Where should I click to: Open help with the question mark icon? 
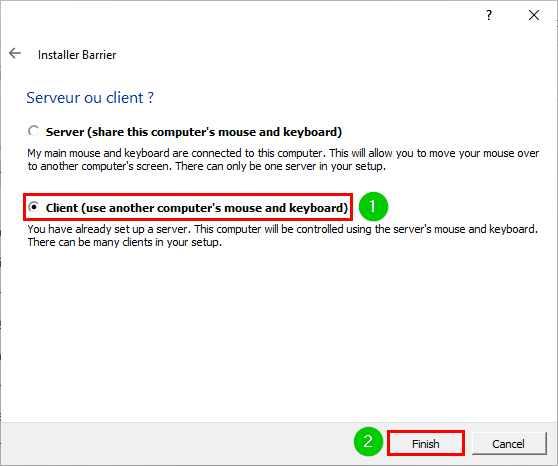[x=489, y=15]
